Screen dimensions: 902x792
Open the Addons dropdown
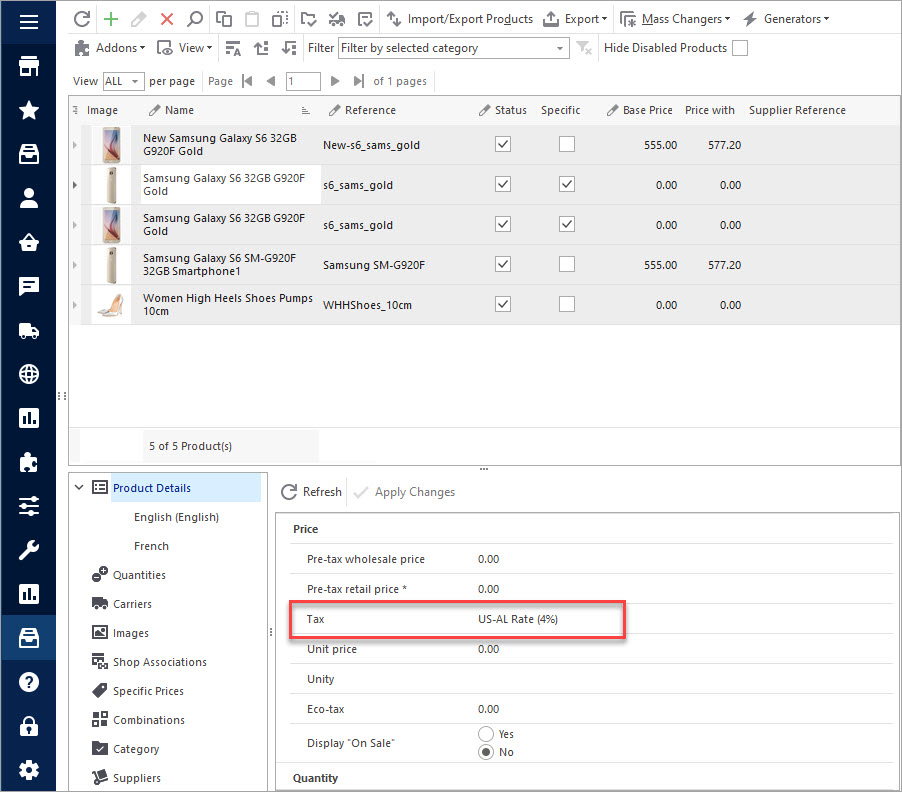pos(110,48)
